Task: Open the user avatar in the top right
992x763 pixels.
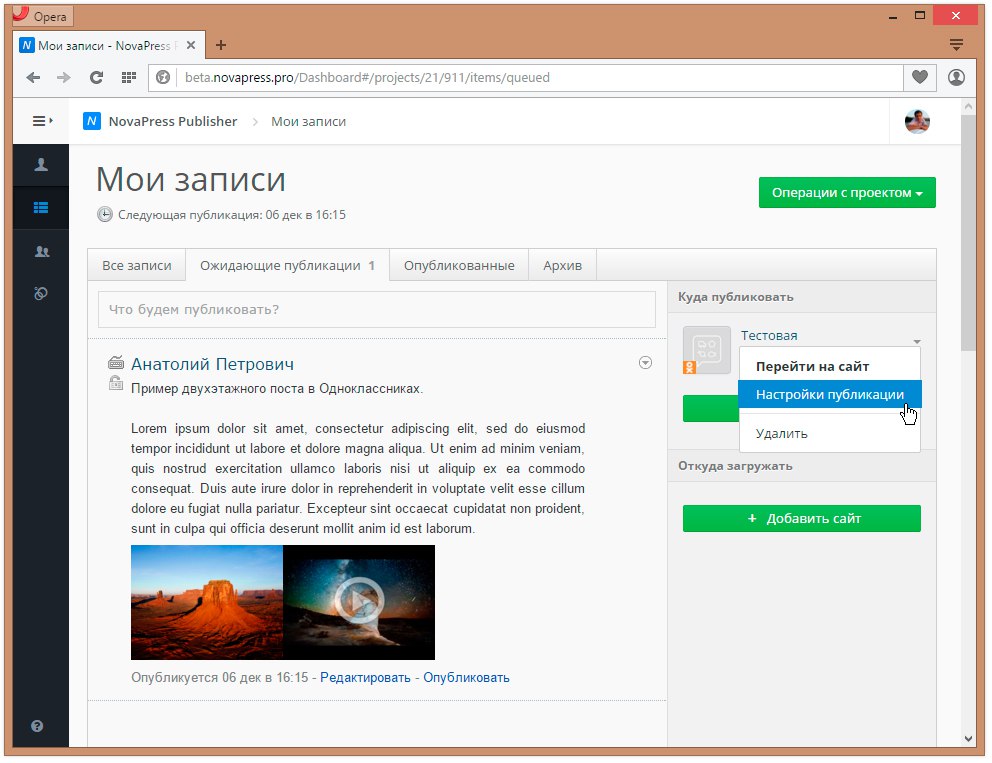Action: 917,121
